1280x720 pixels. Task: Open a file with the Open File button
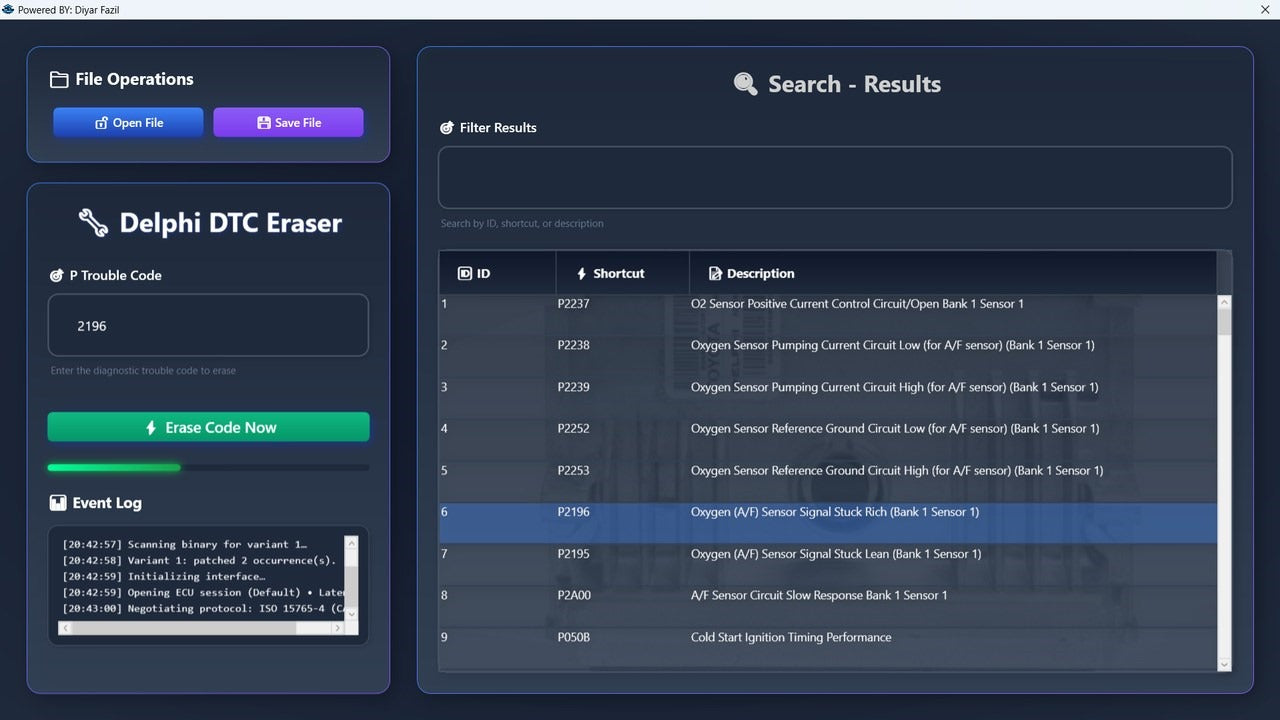128,123
